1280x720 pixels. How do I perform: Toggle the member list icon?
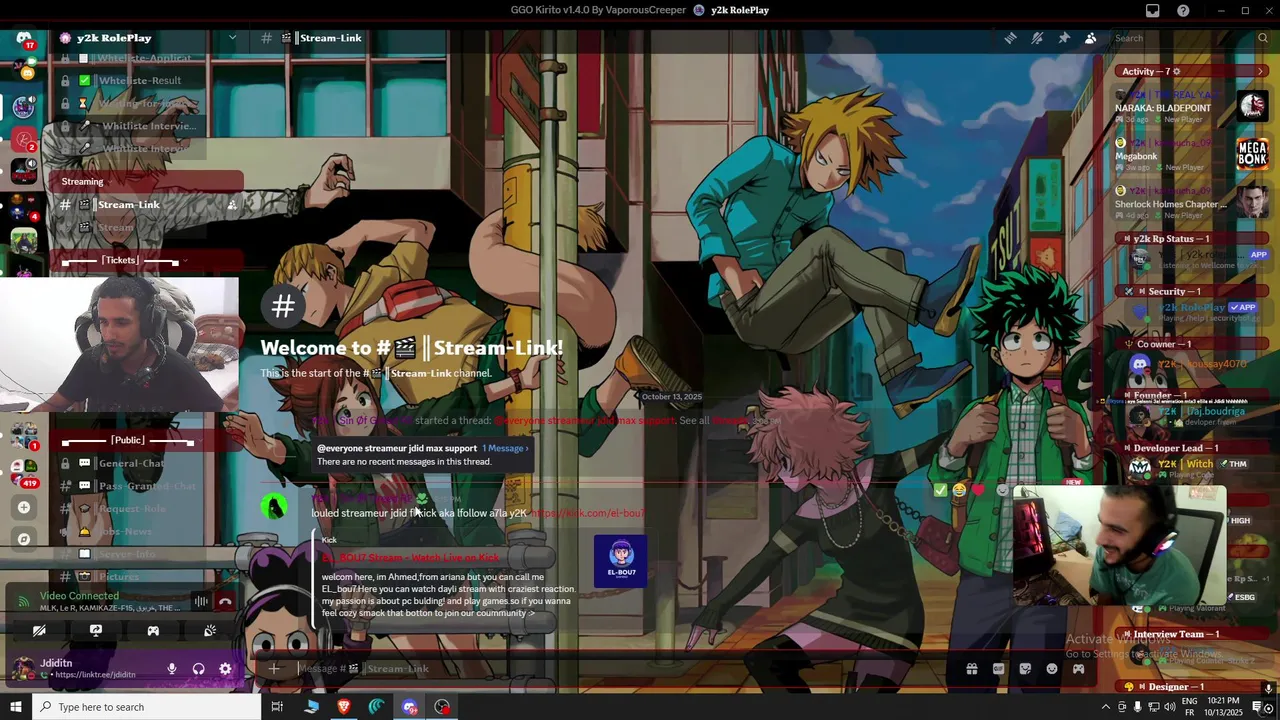tap(1091, 38)
